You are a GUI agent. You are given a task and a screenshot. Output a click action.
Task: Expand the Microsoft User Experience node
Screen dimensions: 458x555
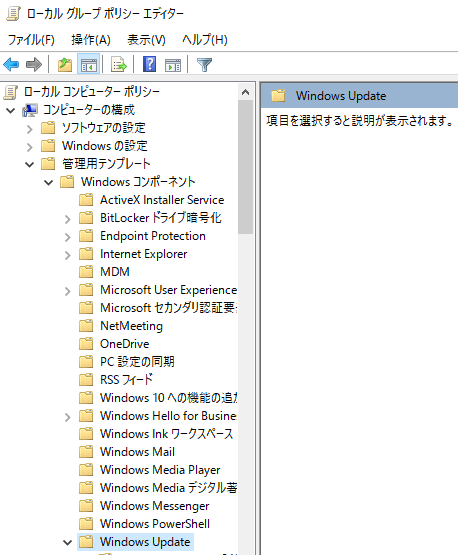68,291
